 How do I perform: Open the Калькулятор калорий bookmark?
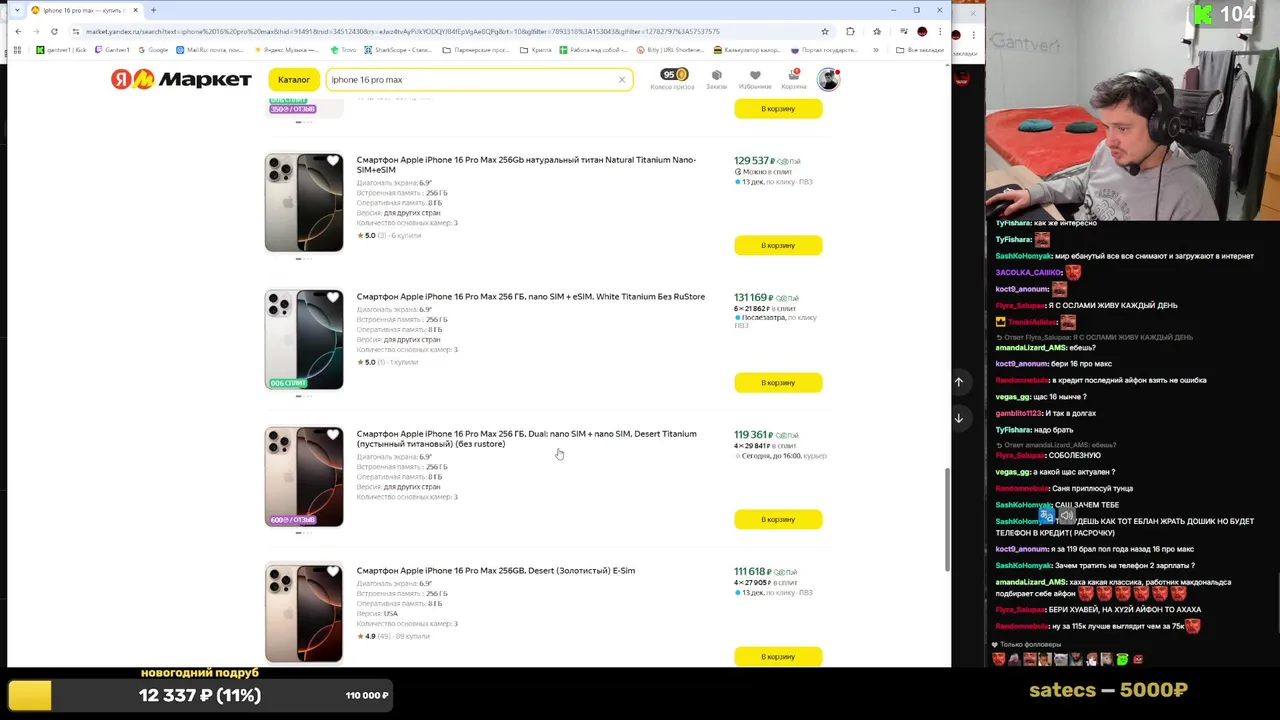click(x=746, y=50)
